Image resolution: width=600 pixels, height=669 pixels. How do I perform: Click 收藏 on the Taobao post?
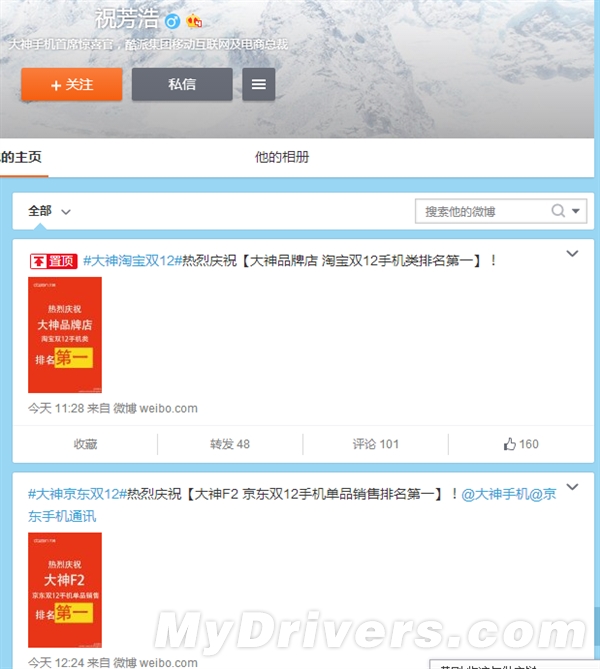click(85, 444)
